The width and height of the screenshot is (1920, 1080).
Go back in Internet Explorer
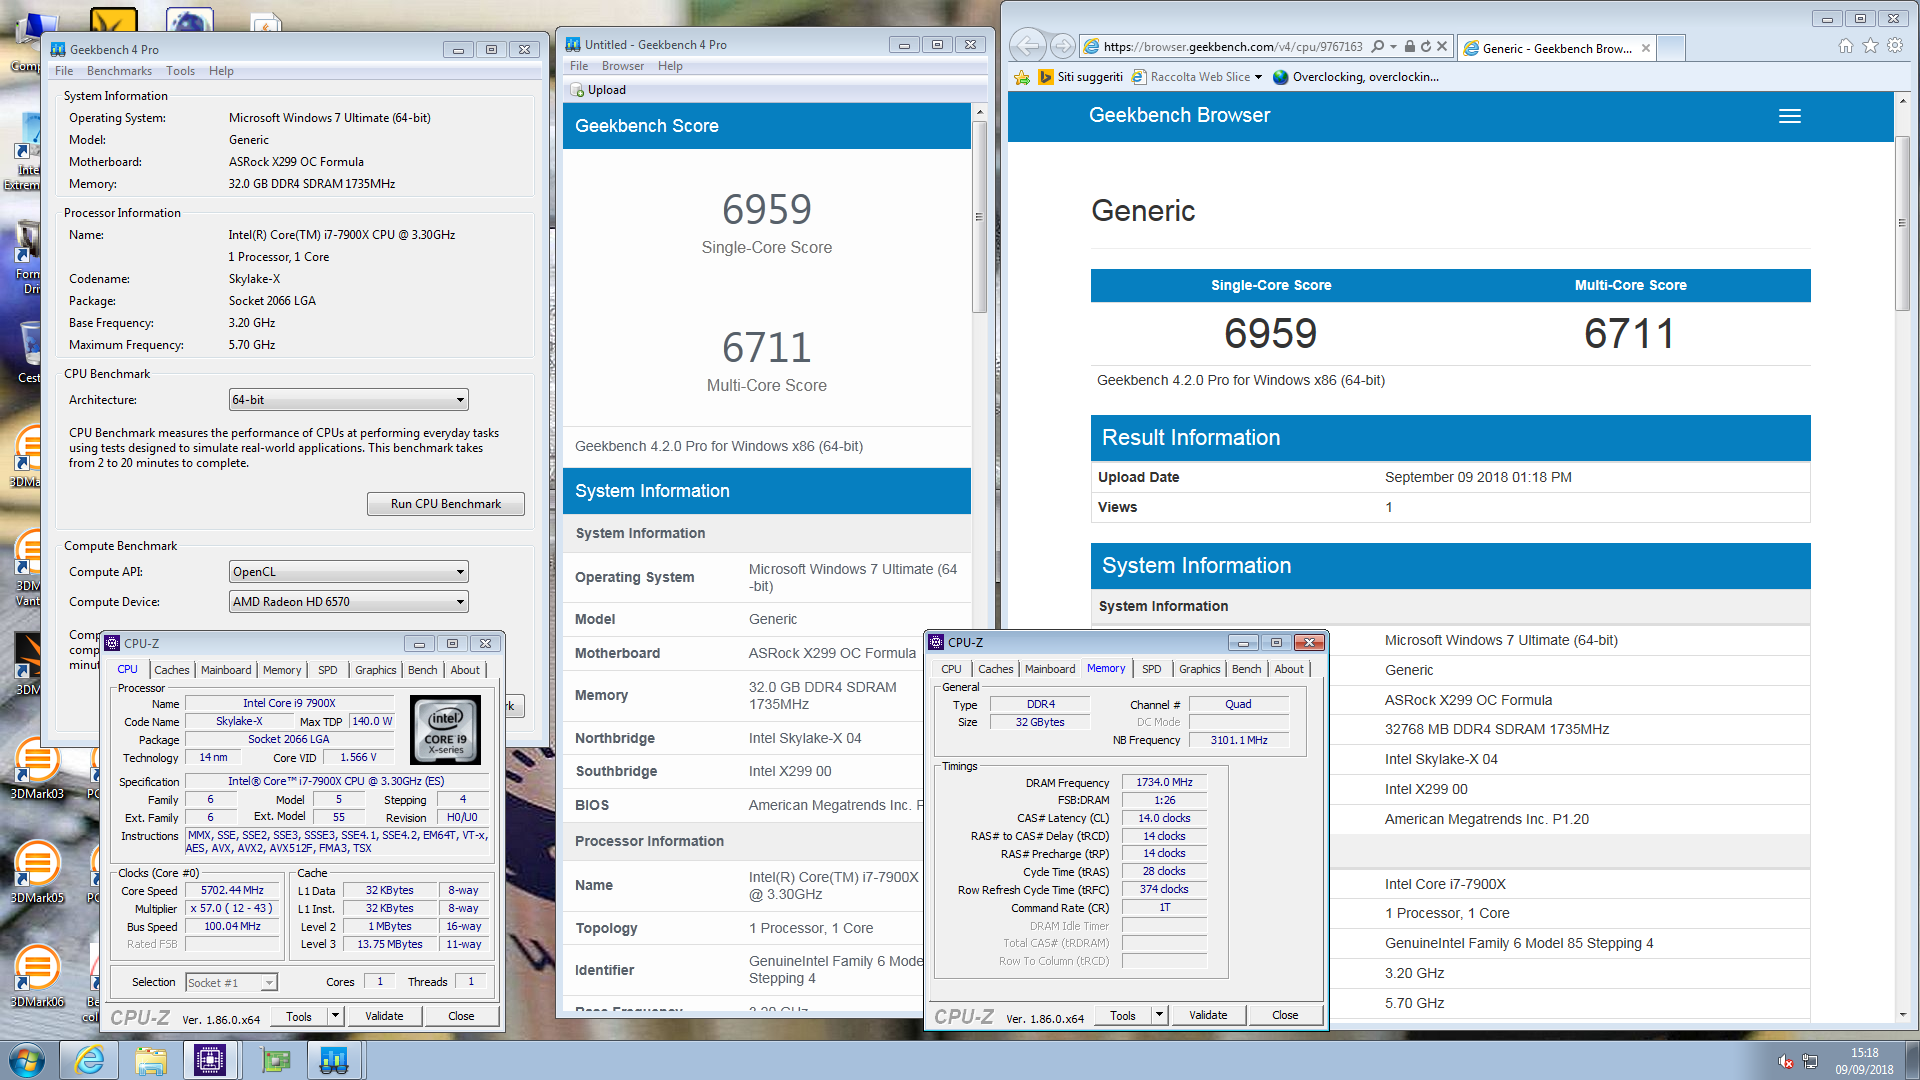tap(1027, 46)
